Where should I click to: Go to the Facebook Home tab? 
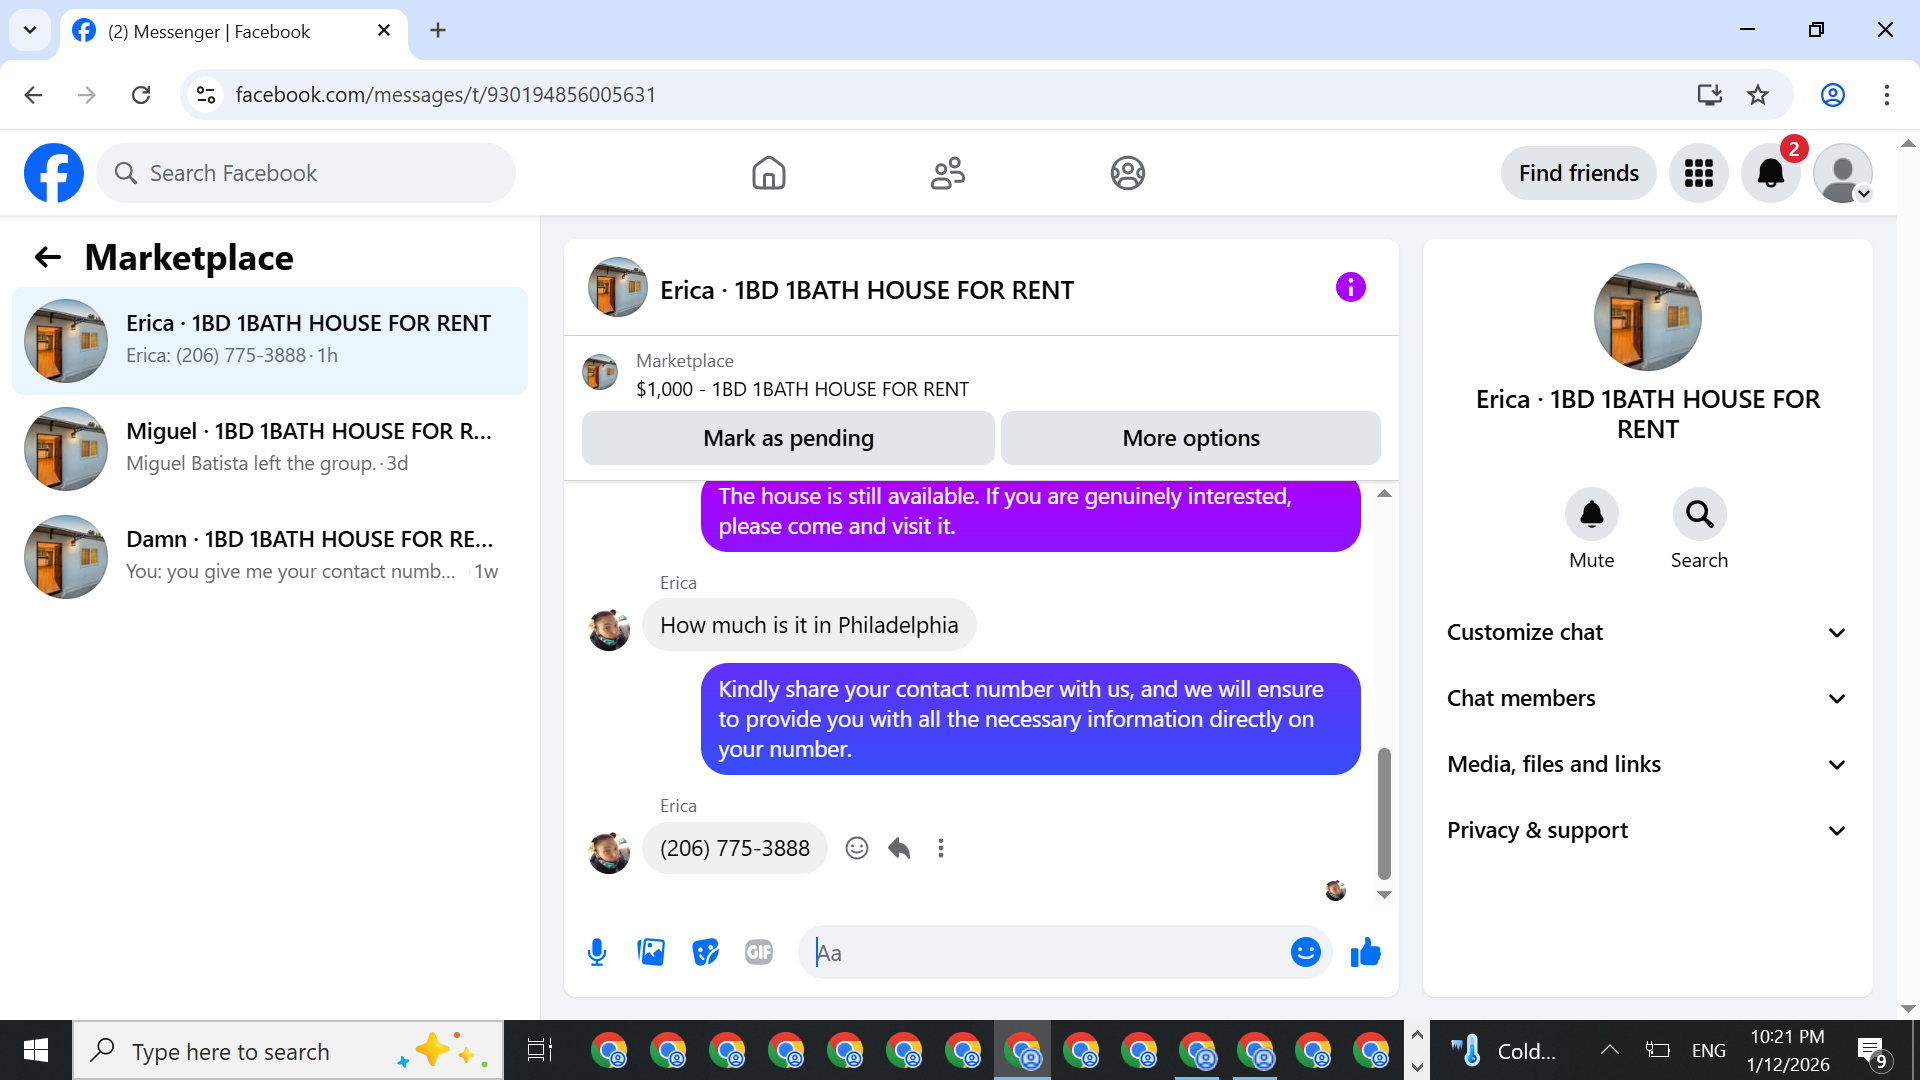(x=768, y=173)
